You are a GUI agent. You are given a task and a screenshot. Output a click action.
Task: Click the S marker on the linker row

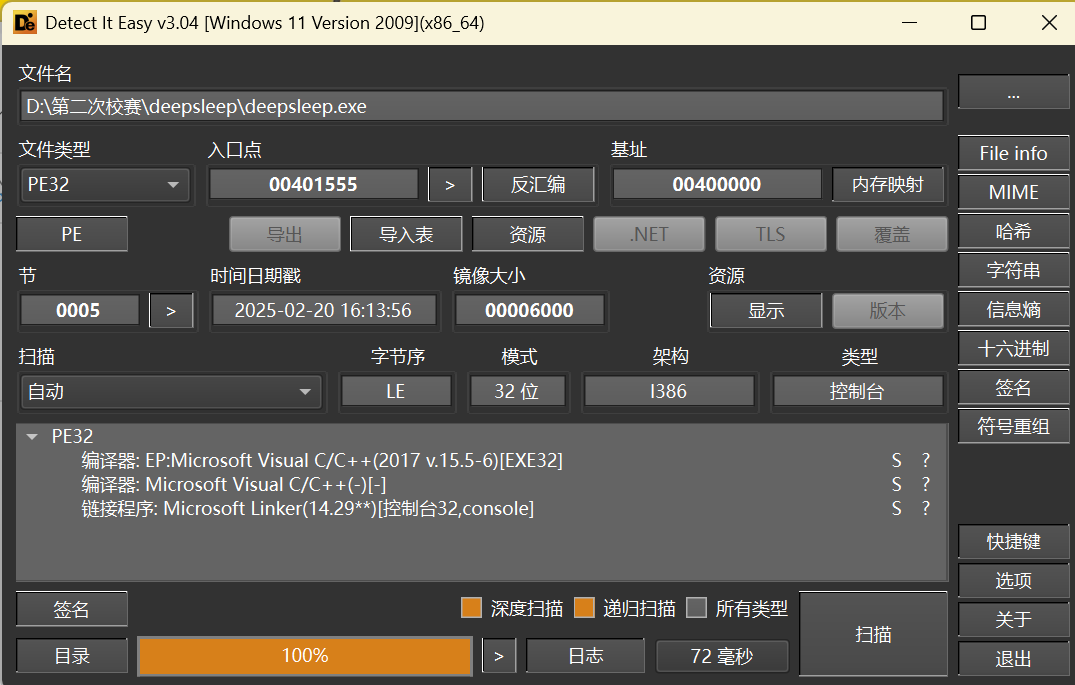(x=897, y=509)
